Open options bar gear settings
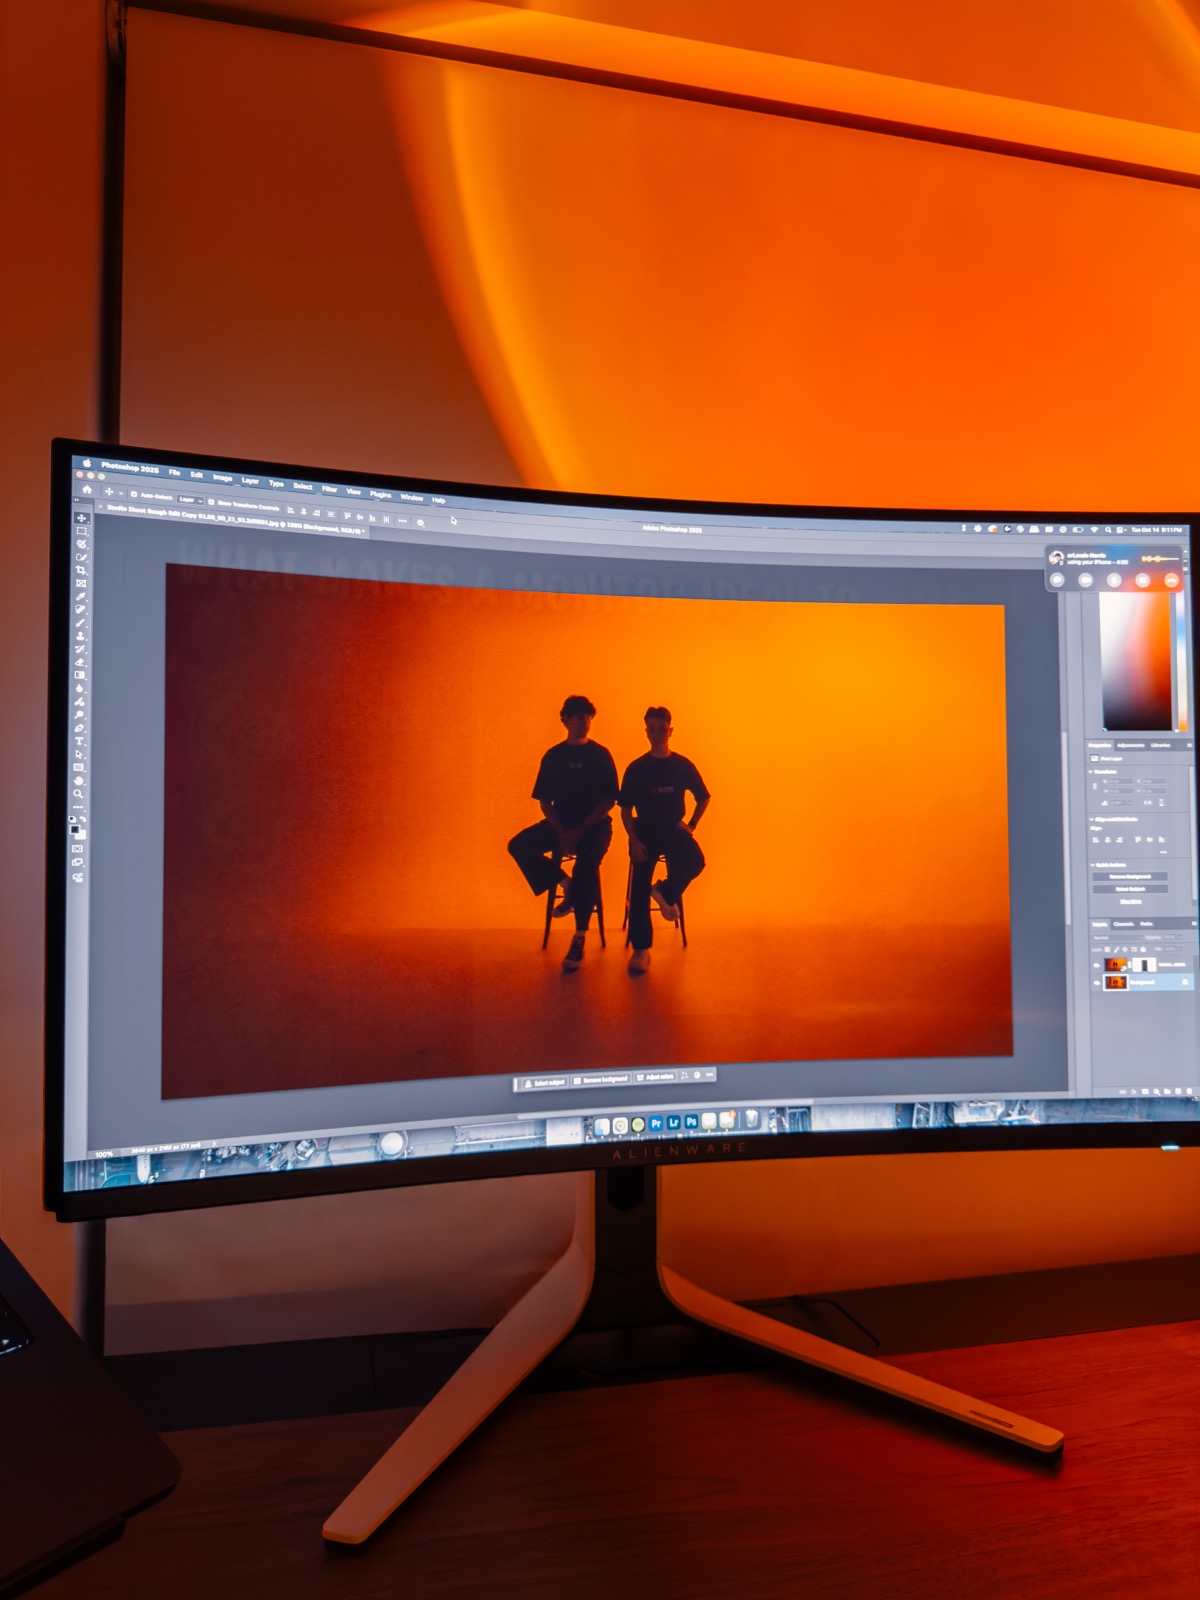 (420, 522)
